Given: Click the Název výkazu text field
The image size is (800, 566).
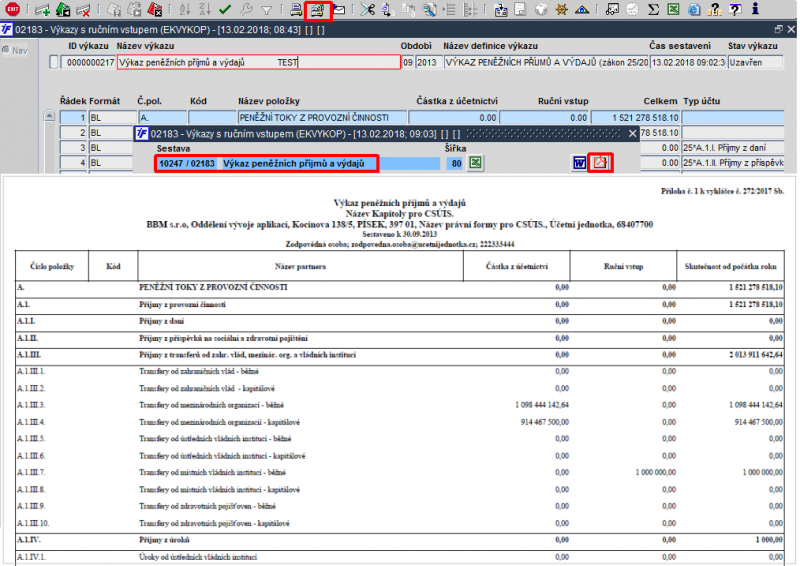Looking at the screenshot, I should pyautogui.click(x=257, y=62).
